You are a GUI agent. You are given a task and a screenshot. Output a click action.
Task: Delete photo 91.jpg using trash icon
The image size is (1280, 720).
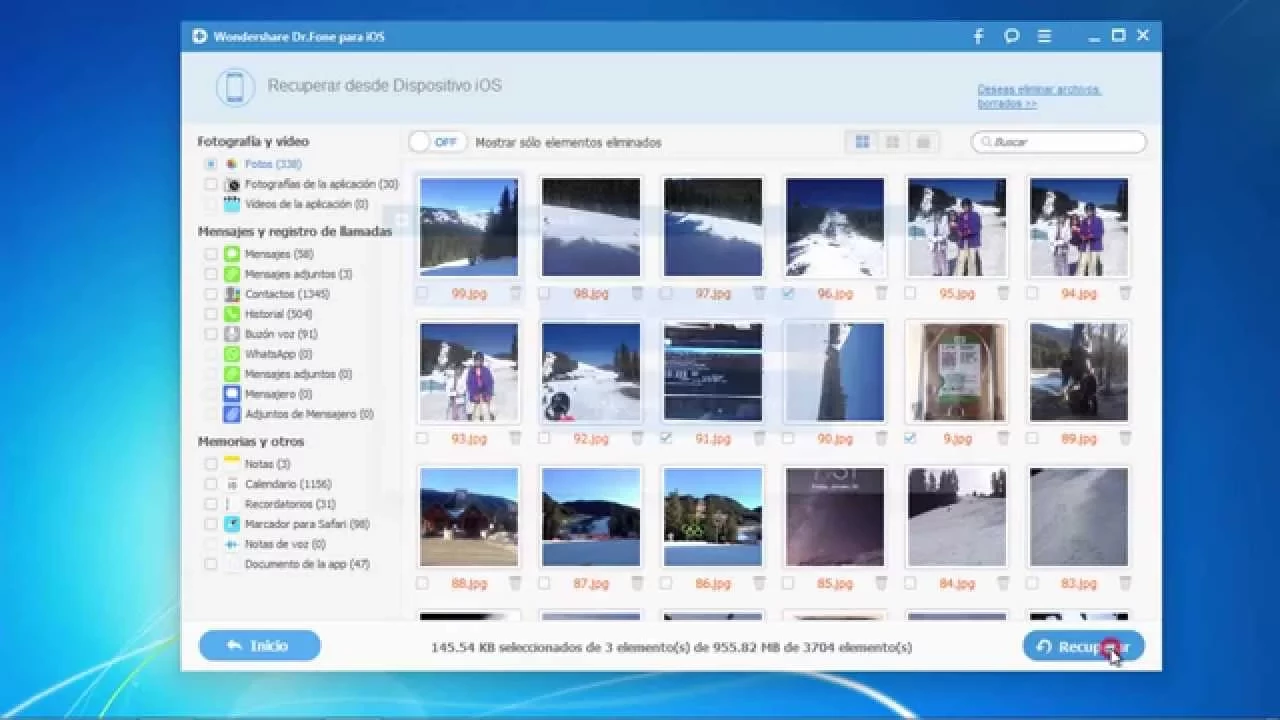(760, 438)
